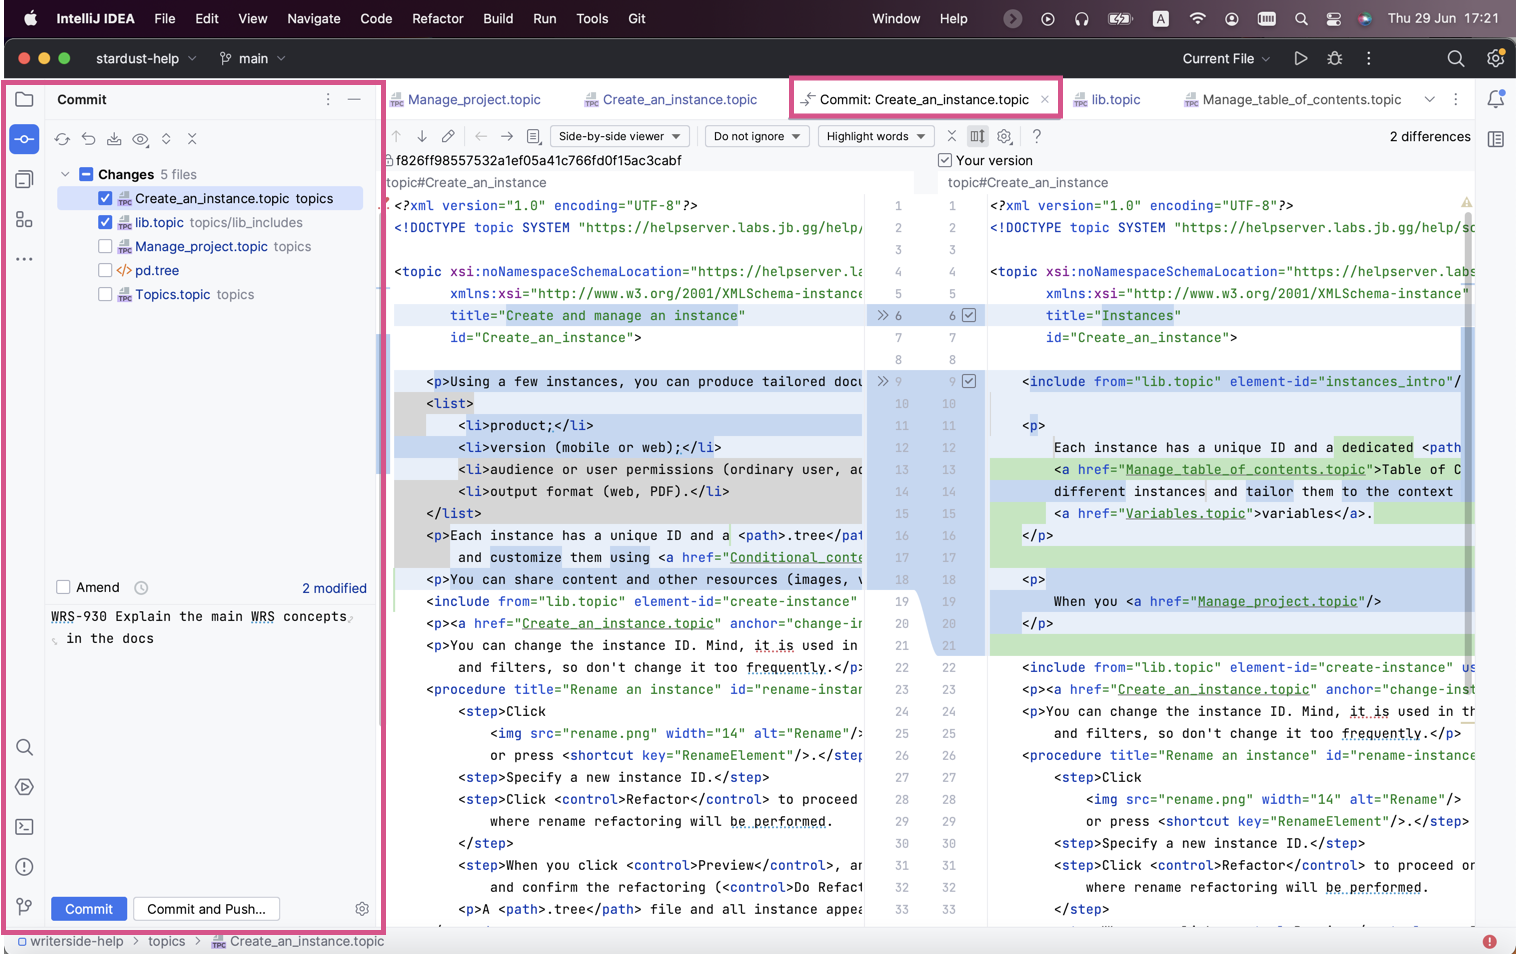Jump to next difference with down arrow

point(422,136)
